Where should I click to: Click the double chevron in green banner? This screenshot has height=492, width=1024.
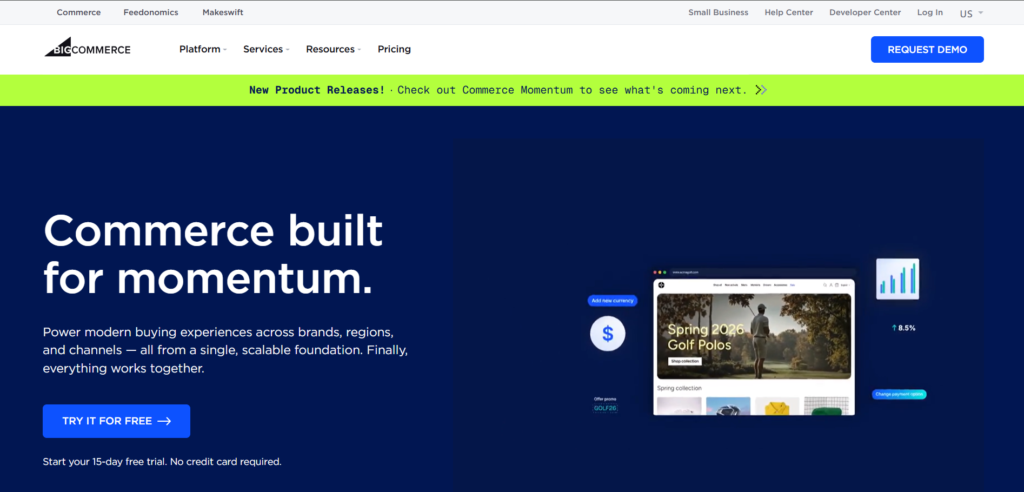pyautogui.click(x=761, y=90)
